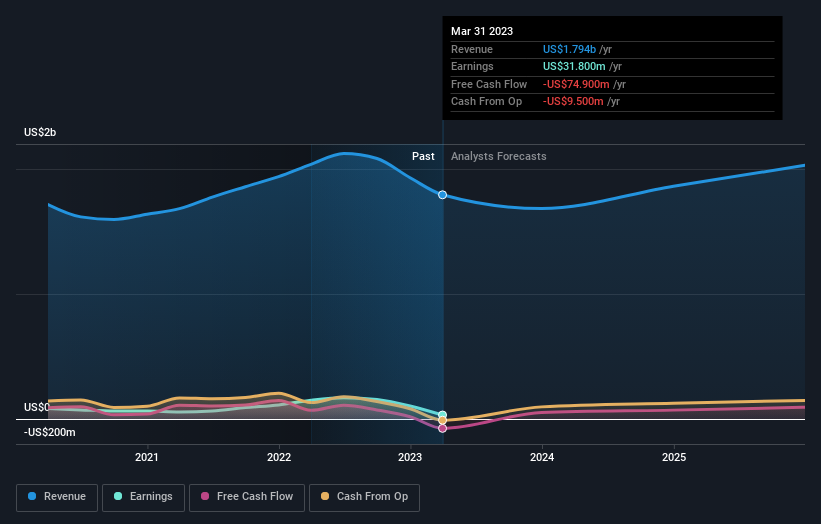This screenshot has height=524, width=821.
Task: Click the 2024 x-axis label
Action: (x=542, y=458)
